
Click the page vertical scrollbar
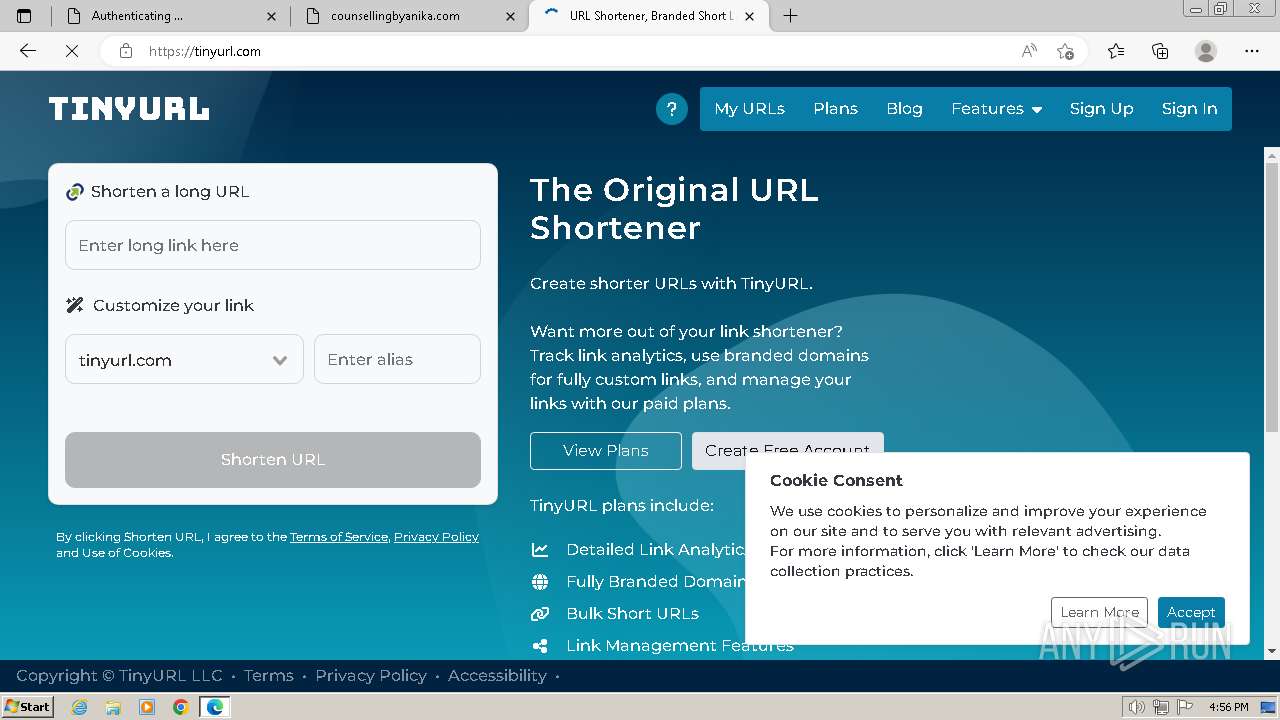point(1272,297)
